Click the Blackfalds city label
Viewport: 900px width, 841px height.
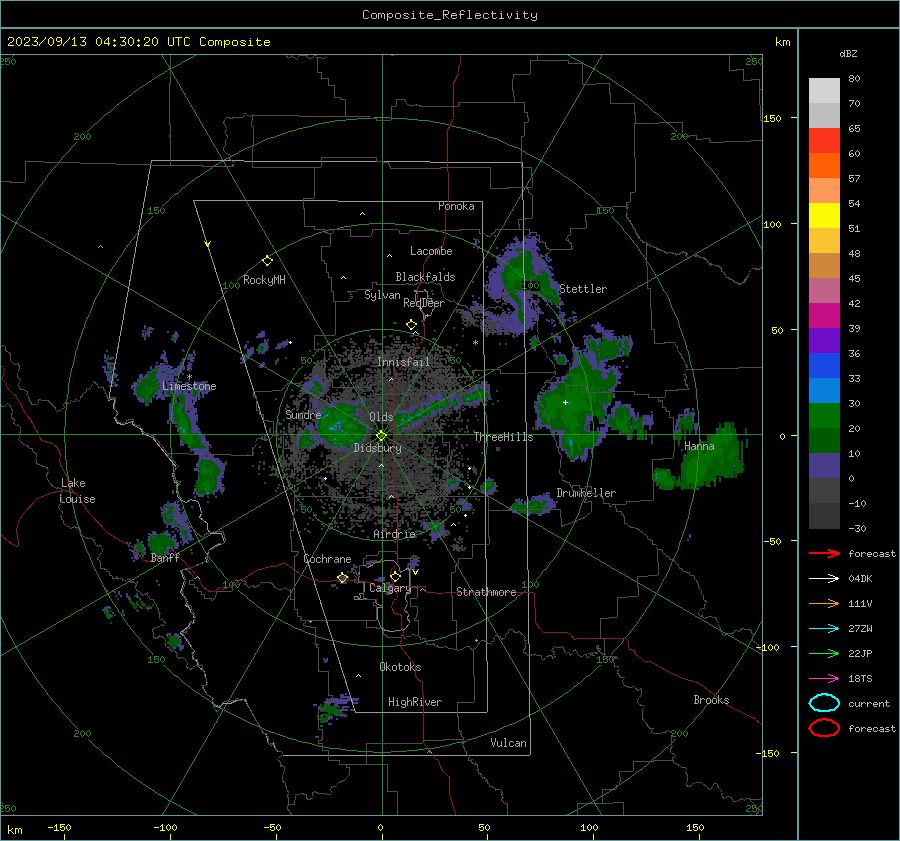[425, 277]
